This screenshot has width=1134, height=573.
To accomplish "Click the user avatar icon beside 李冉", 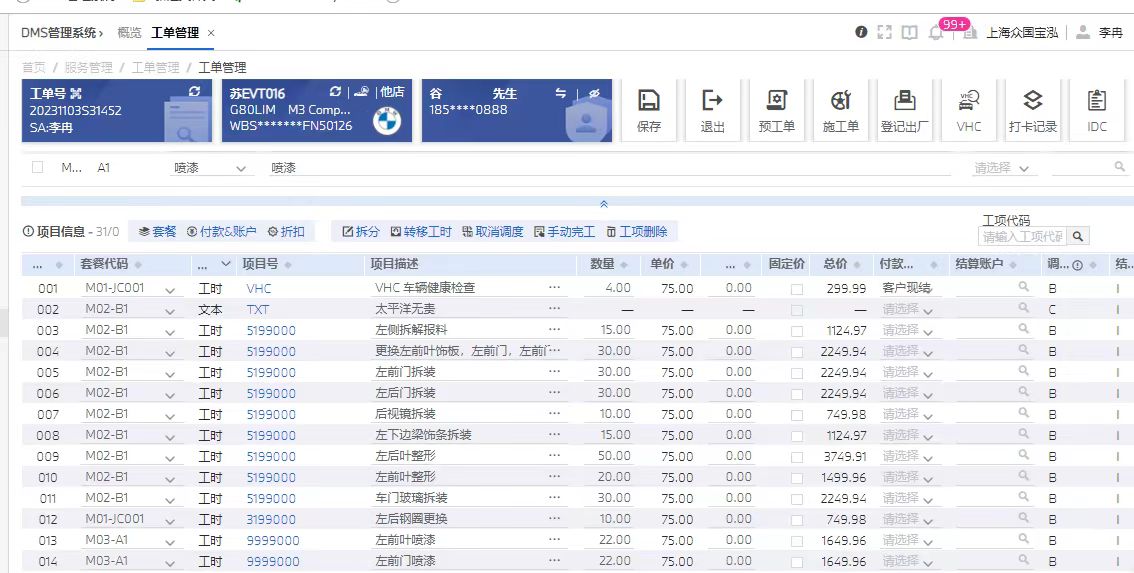I will [x=1083, y=32].
